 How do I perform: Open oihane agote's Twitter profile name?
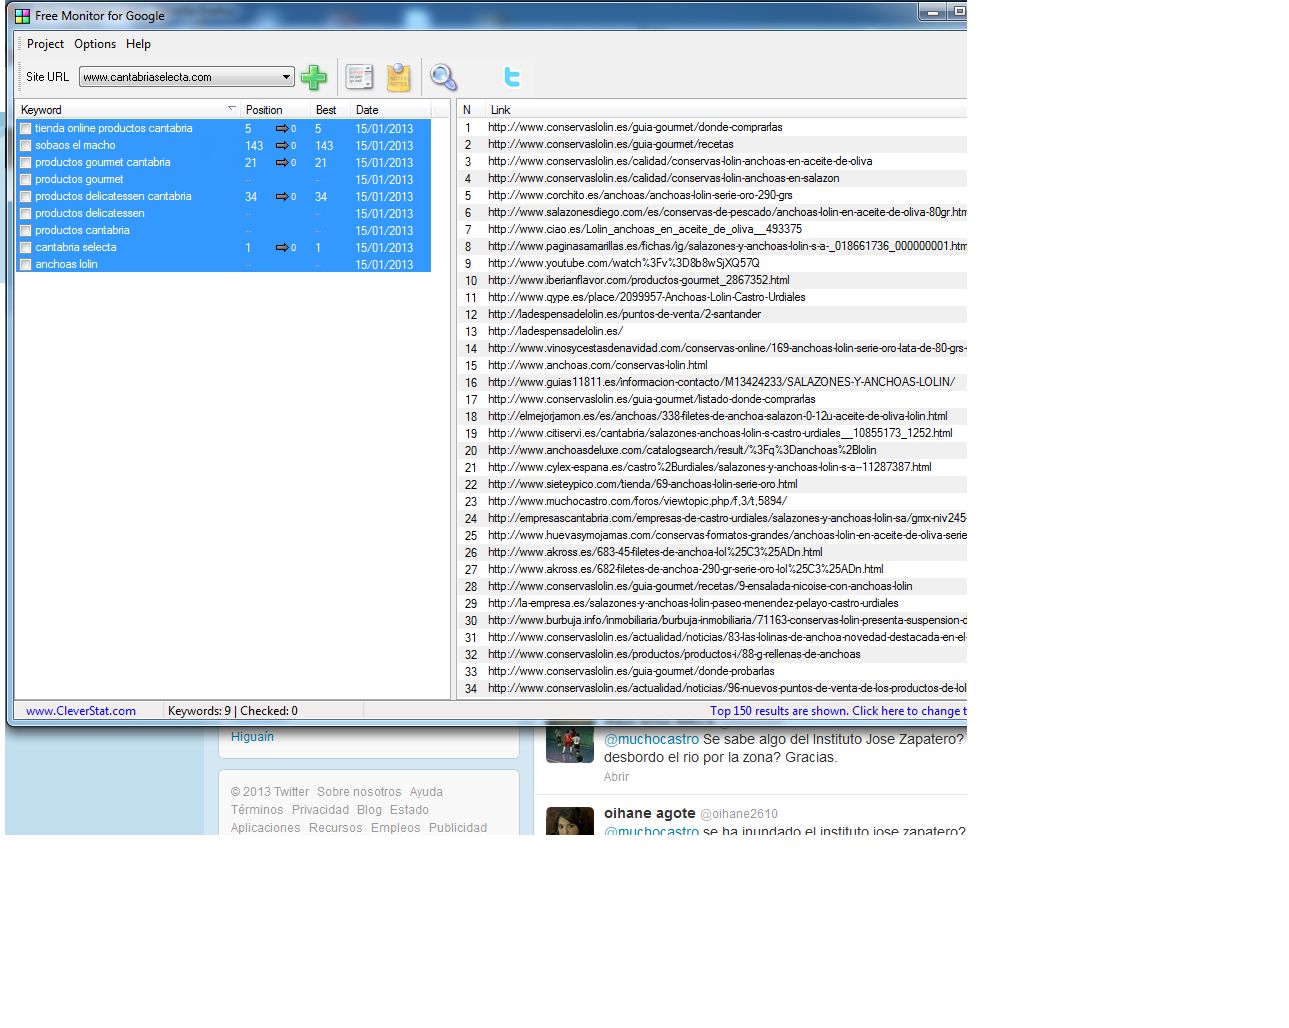point(649,813)
